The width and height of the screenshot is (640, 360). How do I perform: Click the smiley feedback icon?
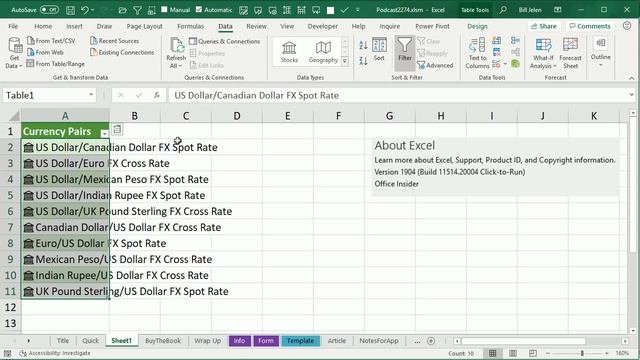627,26
